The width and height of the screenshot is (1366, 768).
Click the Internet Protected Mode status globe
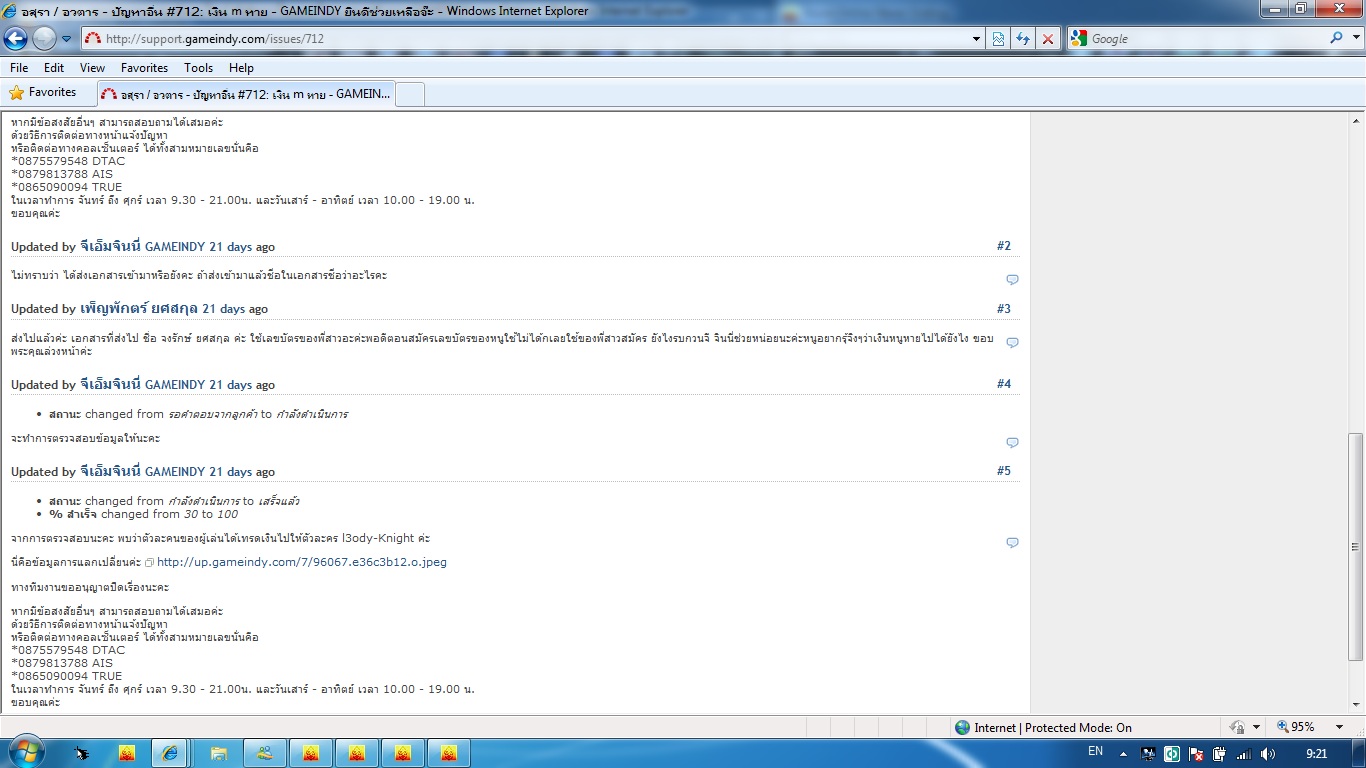(962, 728)
